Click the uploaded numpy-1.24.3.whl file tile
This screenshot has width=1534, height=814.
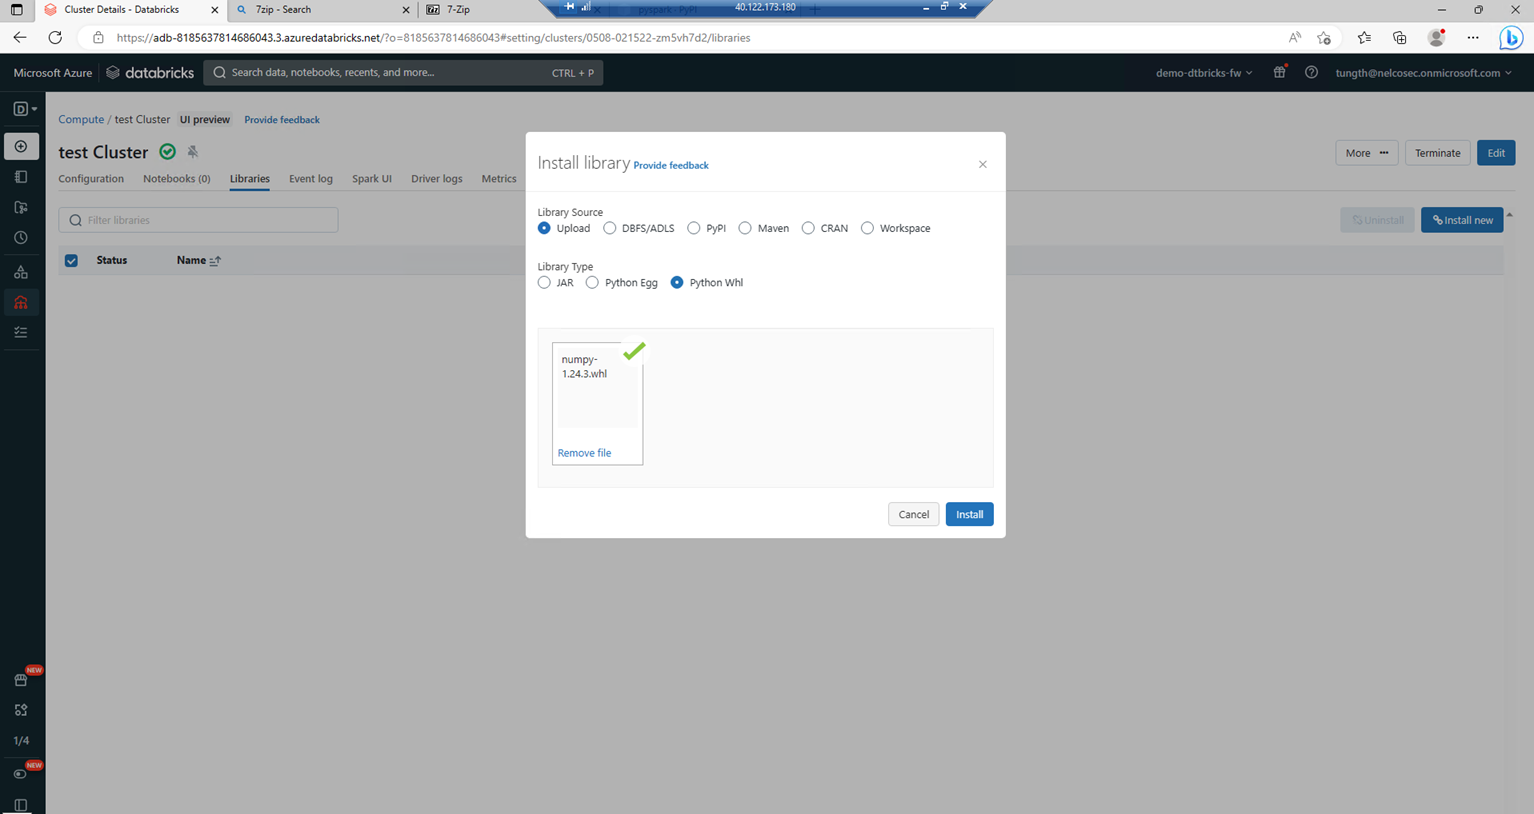[597, 404]
